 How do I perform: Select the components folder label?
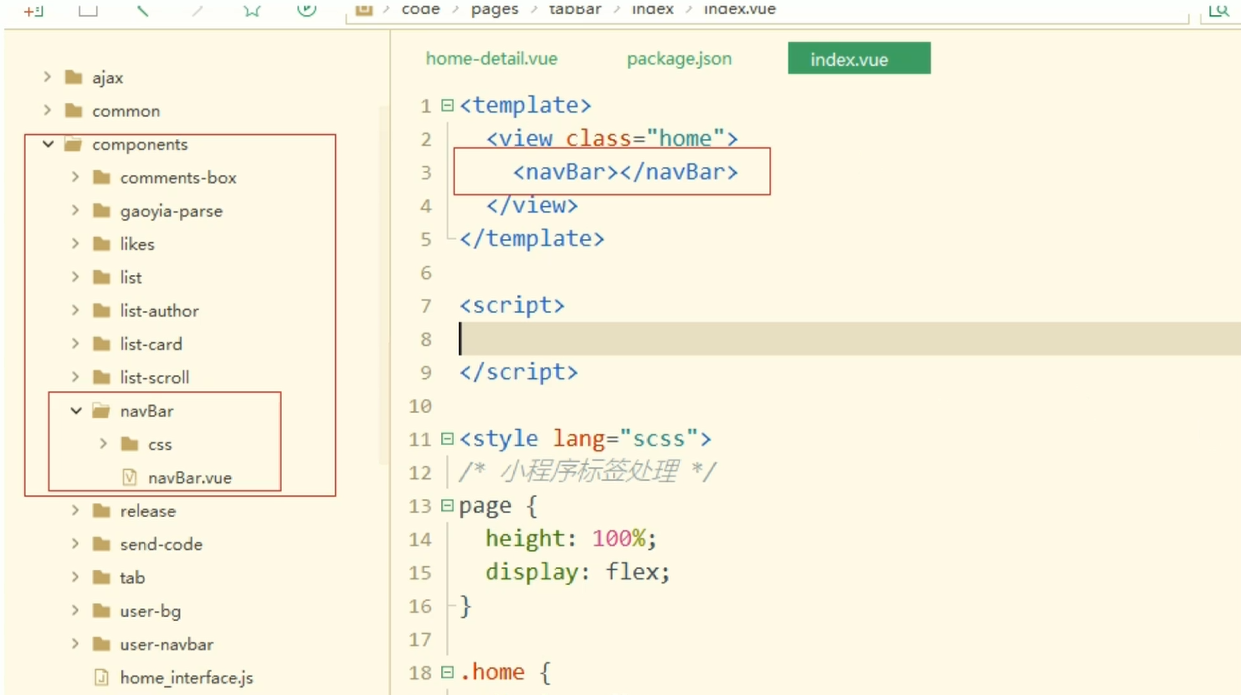coord(140,144)
